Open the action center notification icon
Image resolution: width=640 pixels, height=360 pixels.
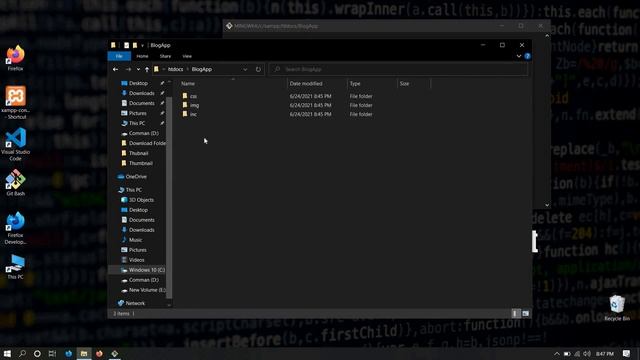(x=627, y=353)
